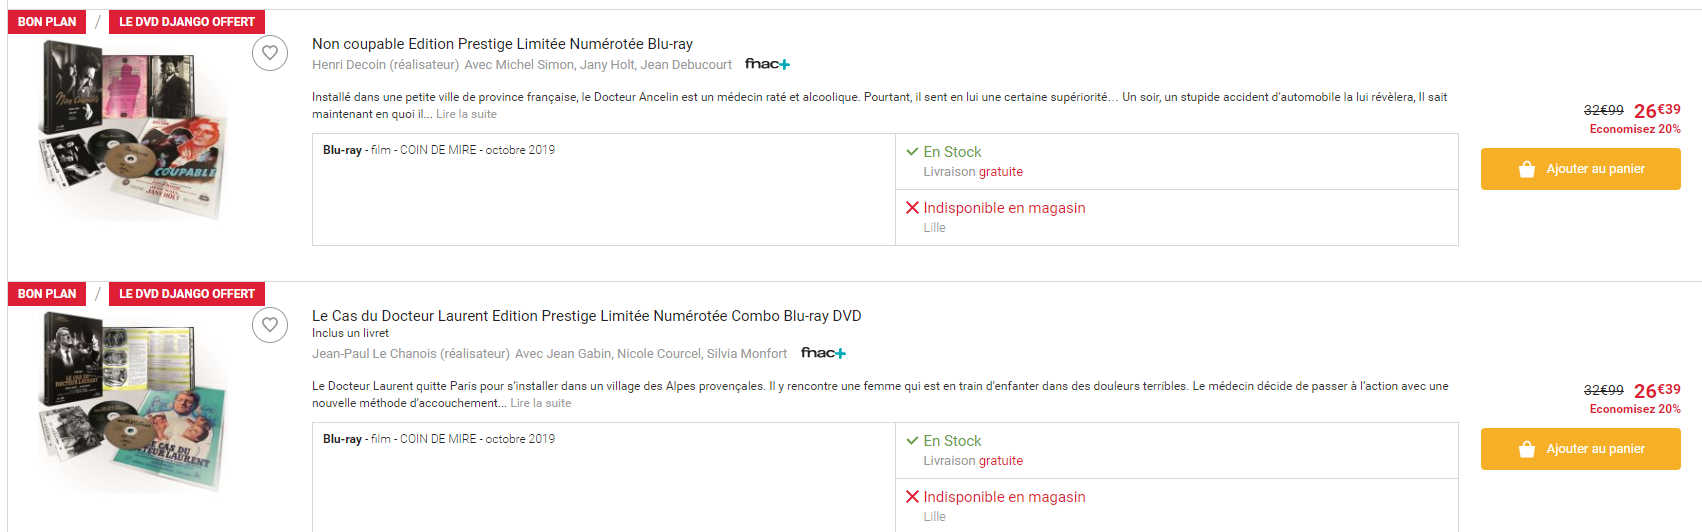Expand Non coupable synopsis with Lire la suite

[x=466, y=114]
